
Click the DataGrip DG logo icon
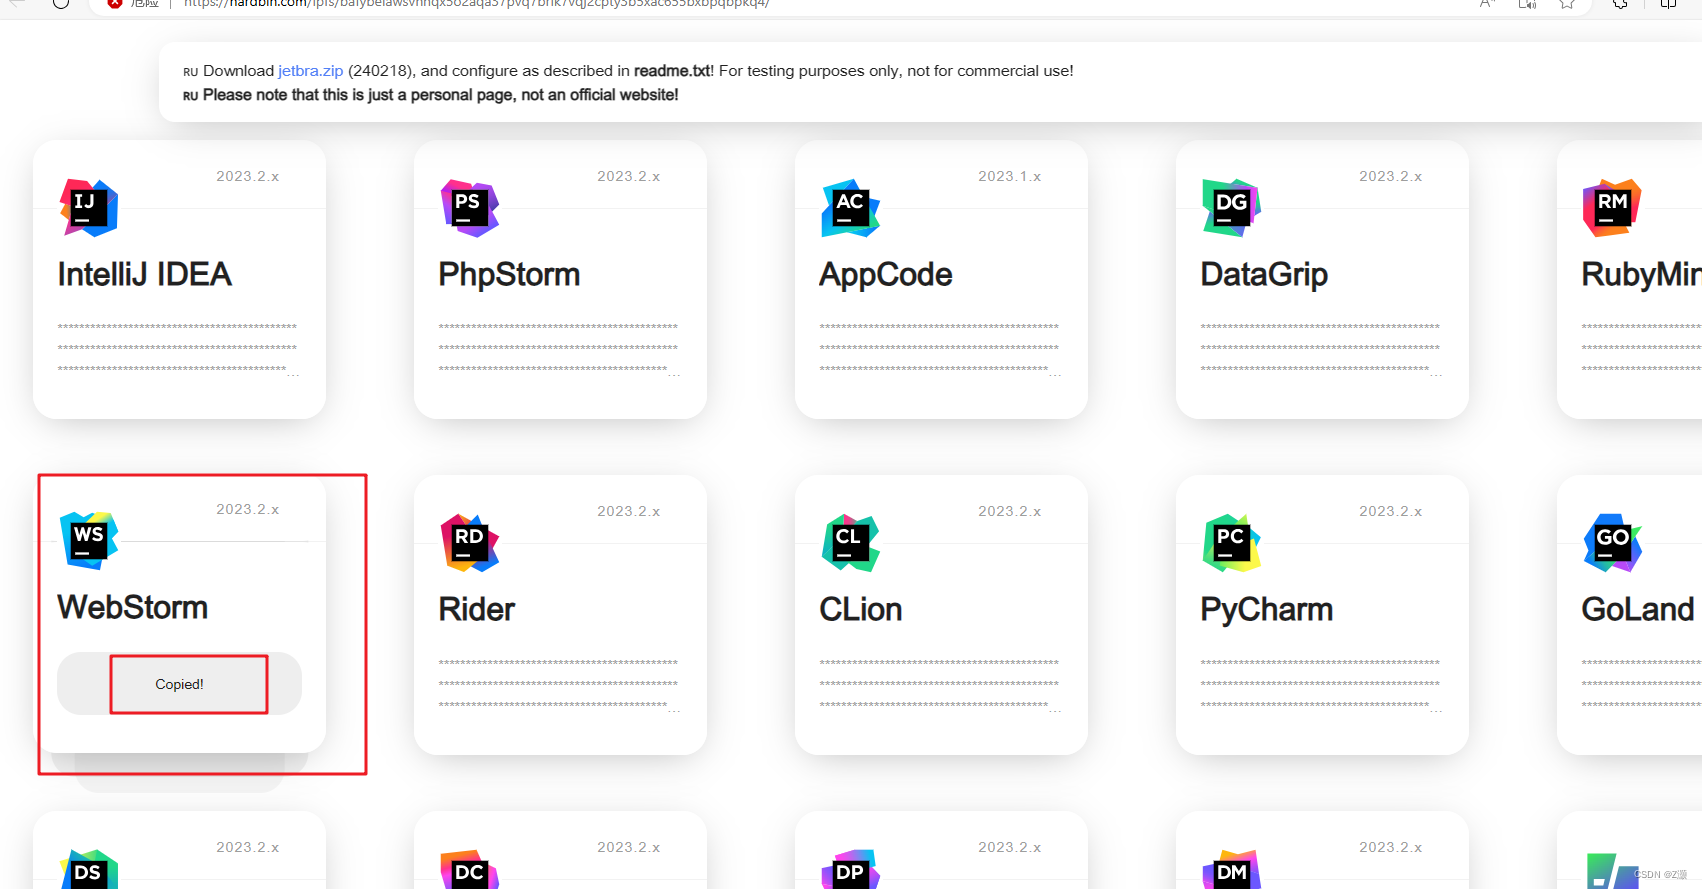click(1232, 208)
